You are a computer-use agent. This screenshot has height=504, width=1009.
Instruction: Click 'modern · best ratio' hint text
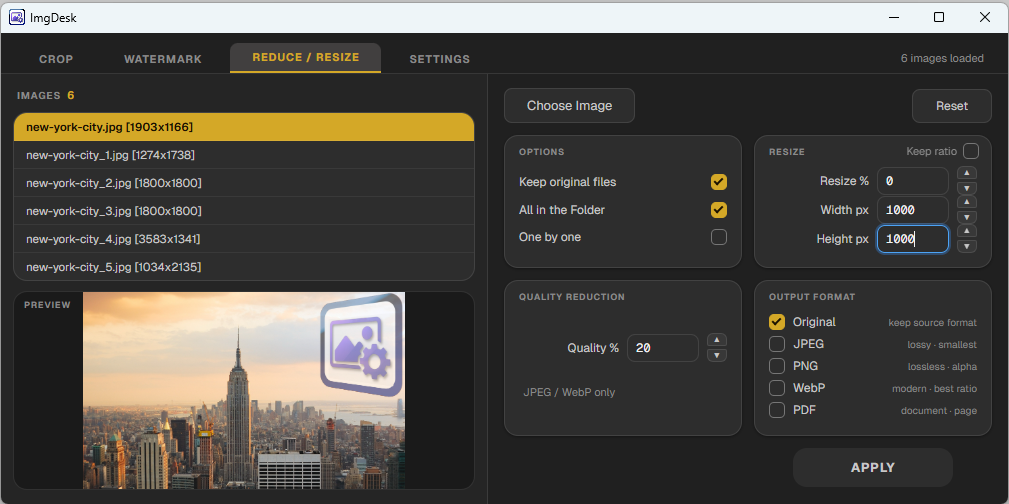(934, 389)
